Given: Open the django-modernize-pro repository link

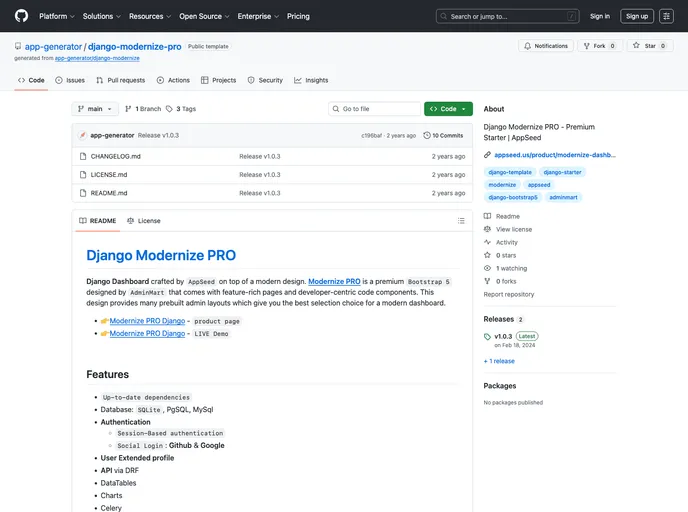Looking at the screenshot, I should pos(134,47).
